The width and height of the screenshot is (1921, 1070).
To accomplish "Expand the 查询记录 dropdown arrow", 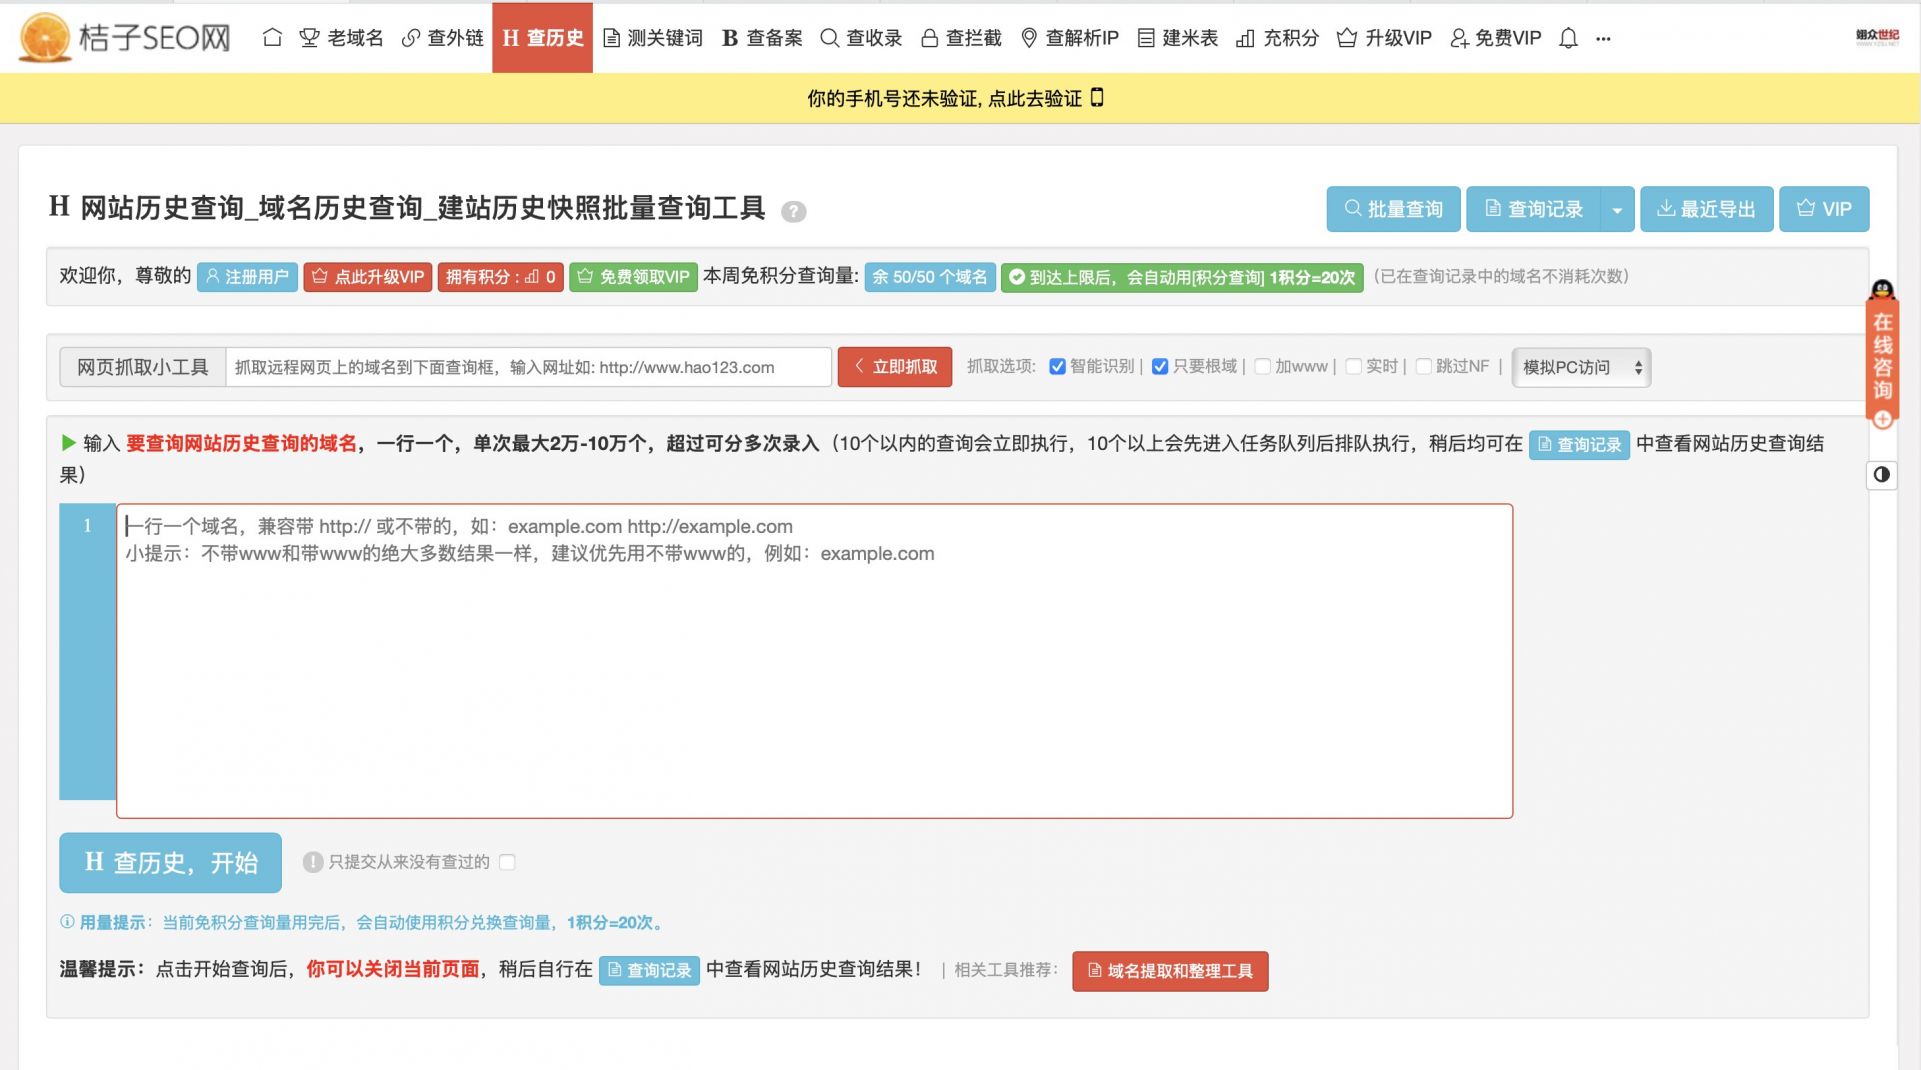I will click(x=1617, y=210).
